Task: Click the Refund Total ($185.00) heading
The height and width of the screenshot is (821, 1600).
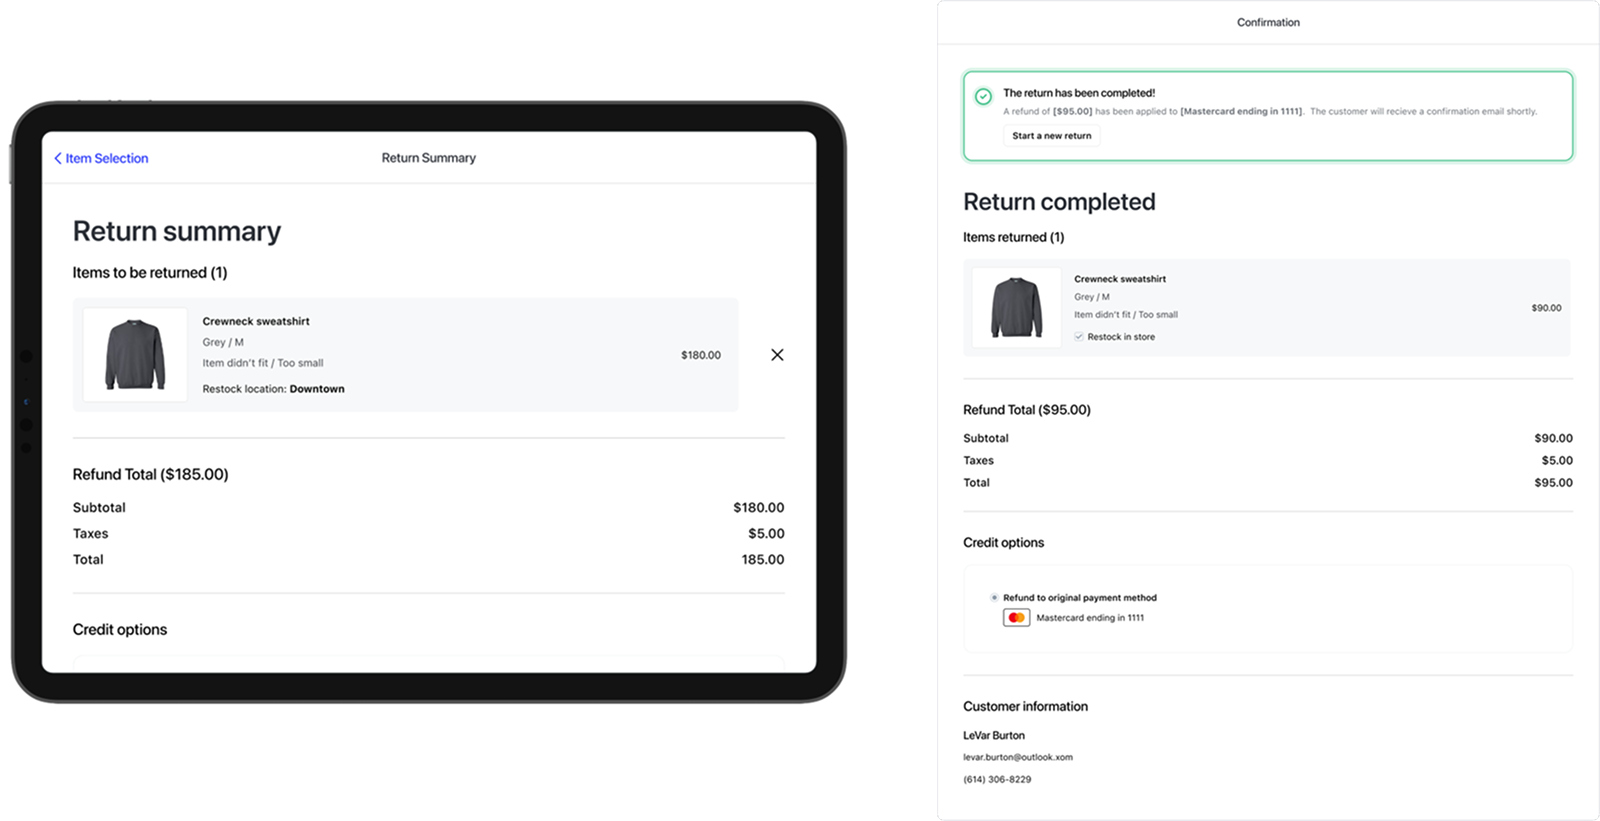Action: click(150, 474)
